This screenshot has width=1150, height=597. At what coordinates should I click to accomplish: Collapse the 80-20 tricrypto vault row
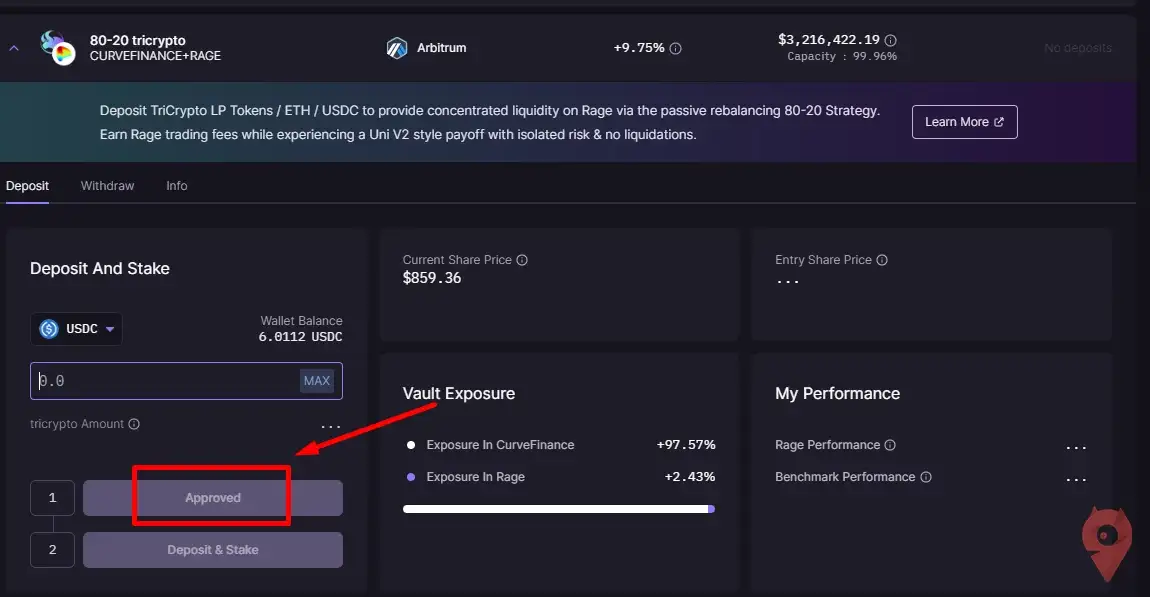coord(14,48)
